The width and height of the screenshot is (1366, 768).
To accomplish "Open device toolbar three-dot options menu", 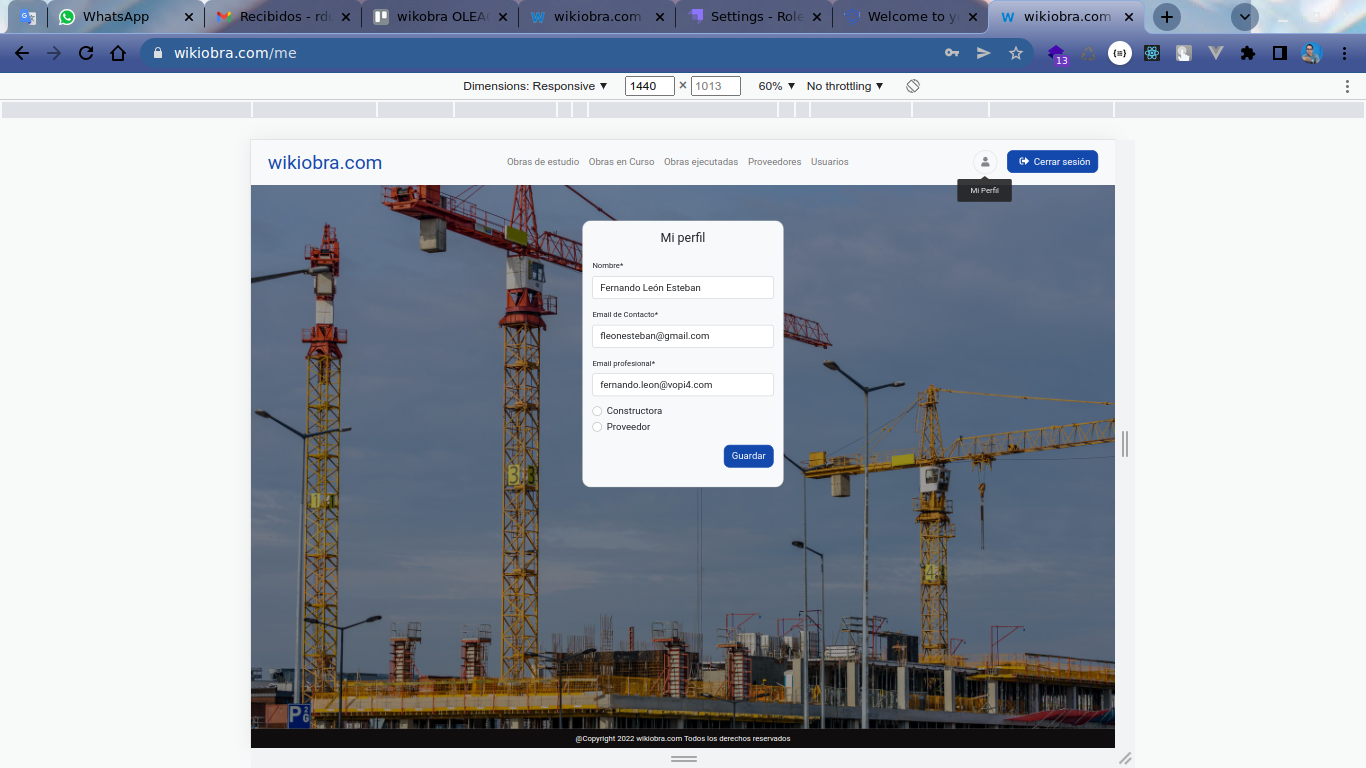I will click(1347, 86).
